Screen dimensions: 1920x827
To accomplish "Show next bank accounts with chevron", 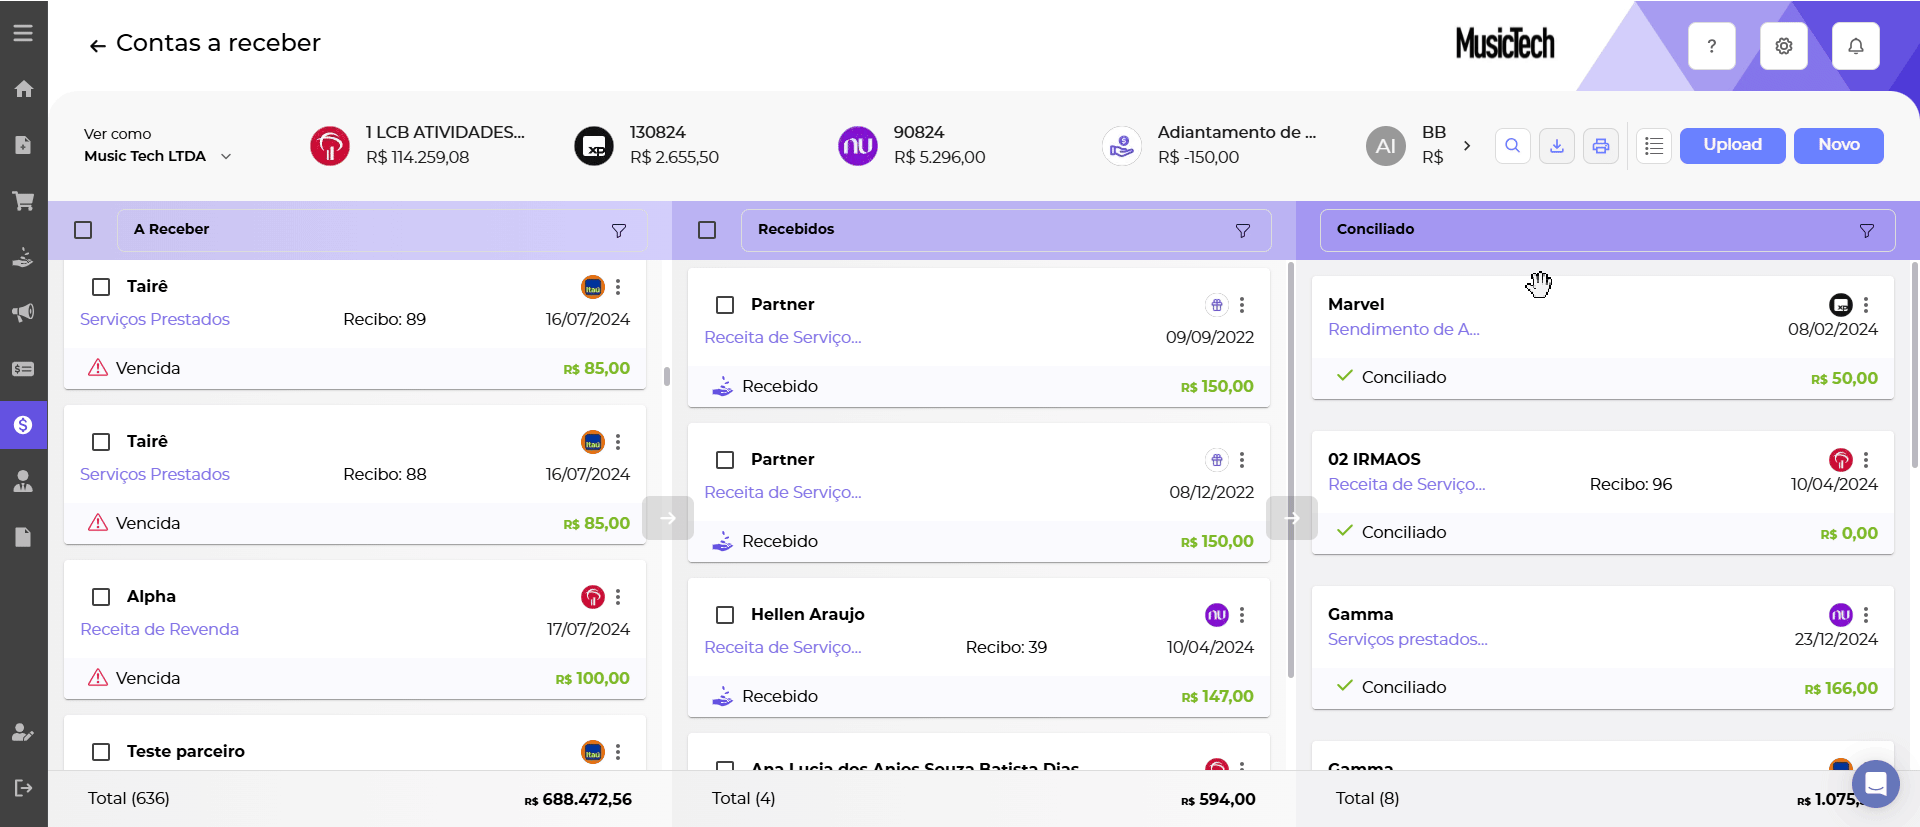I will point(1467,146).
